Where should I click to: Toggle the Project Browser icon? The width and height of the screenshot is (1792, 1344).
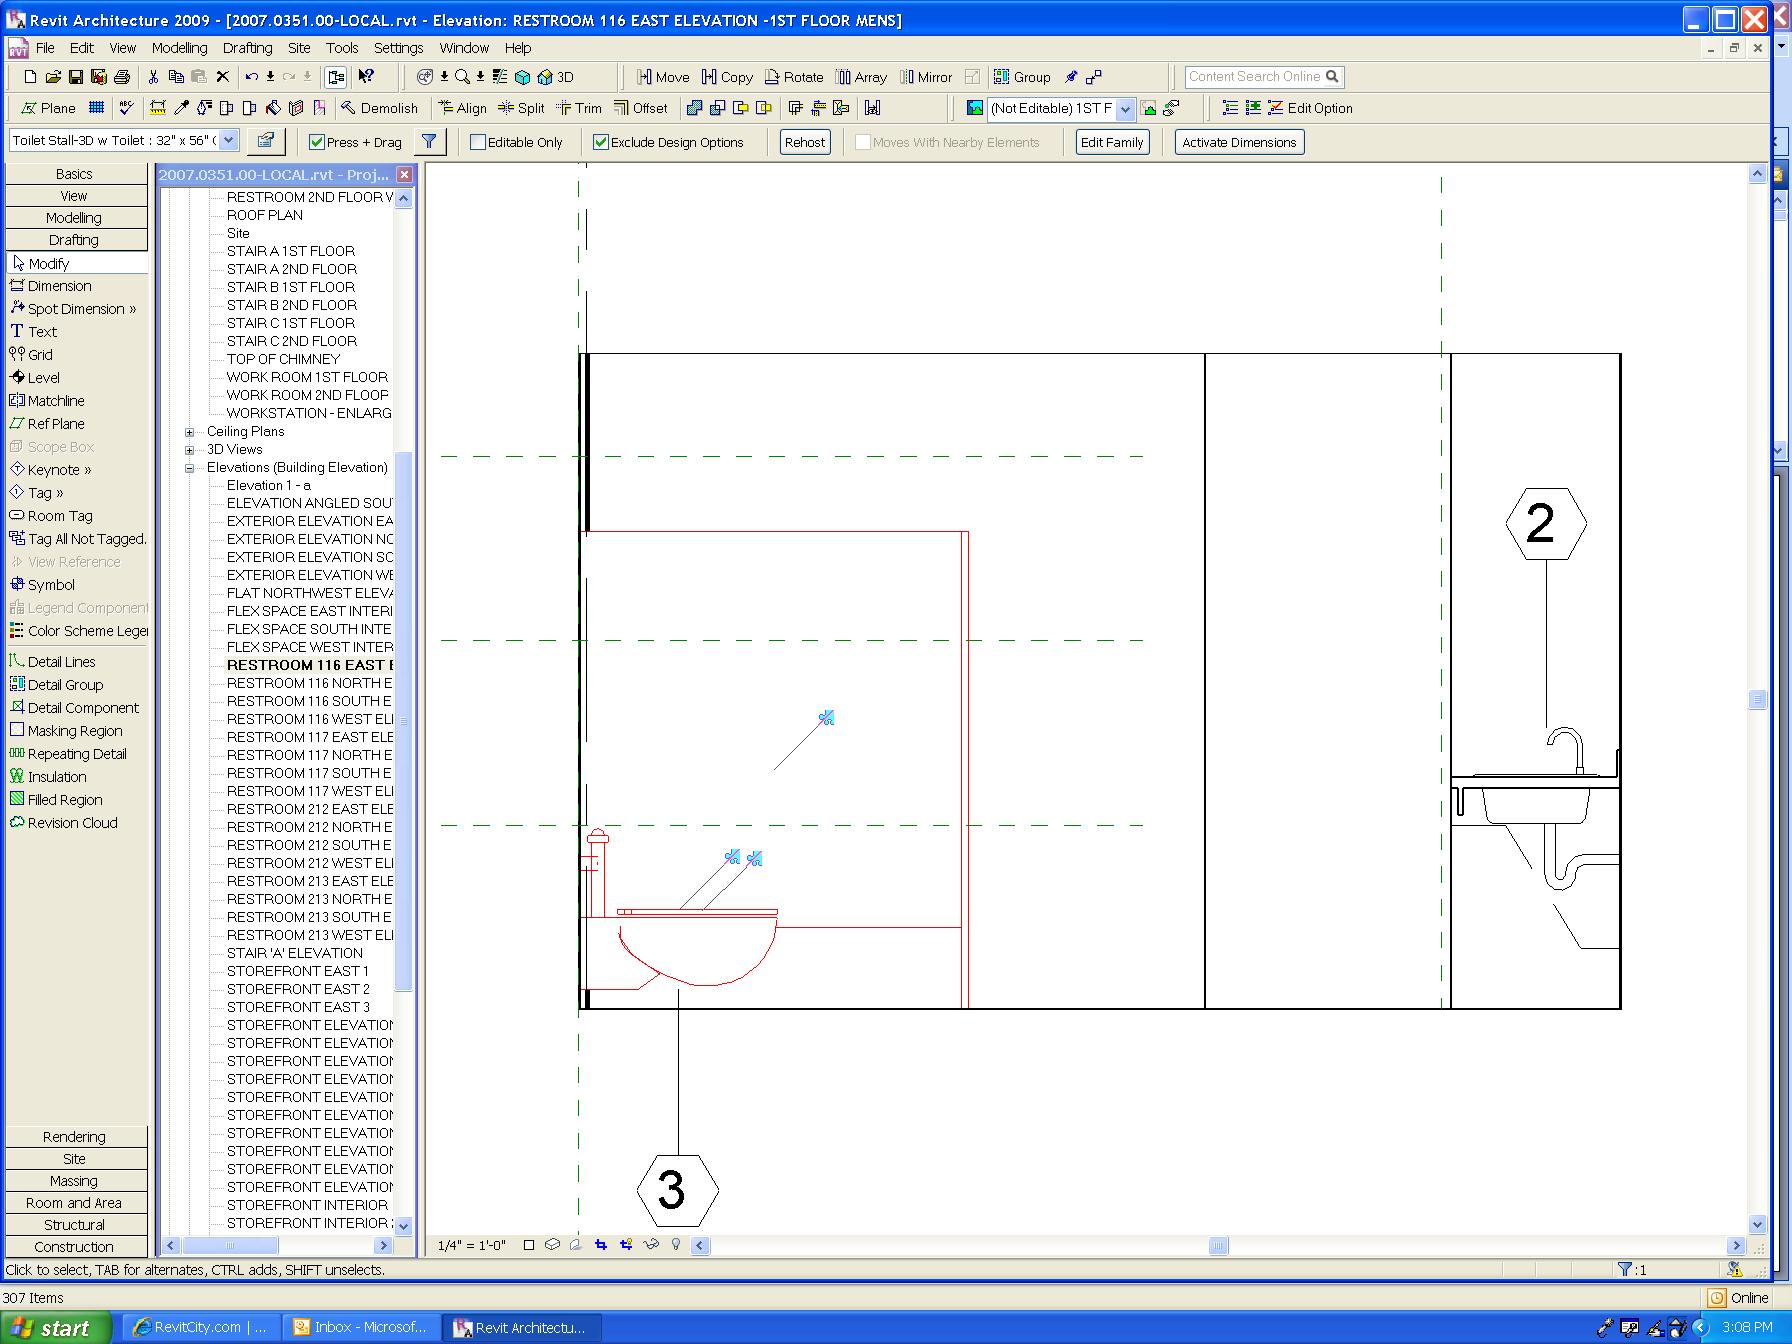(x=336, y=77)
